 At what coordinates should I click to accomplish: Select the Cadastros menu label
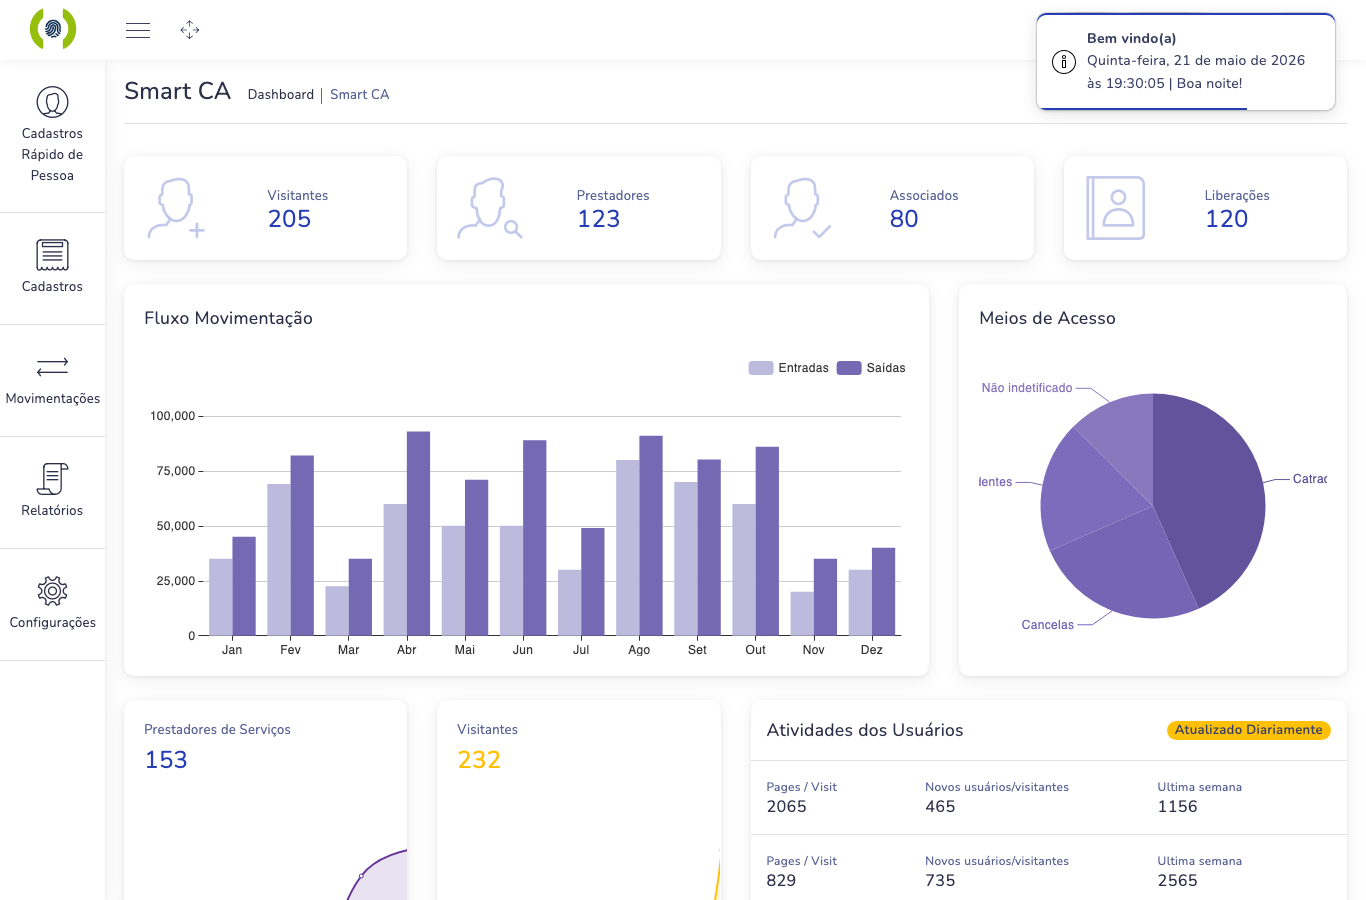pyautogui.click(x=52, y=286)
